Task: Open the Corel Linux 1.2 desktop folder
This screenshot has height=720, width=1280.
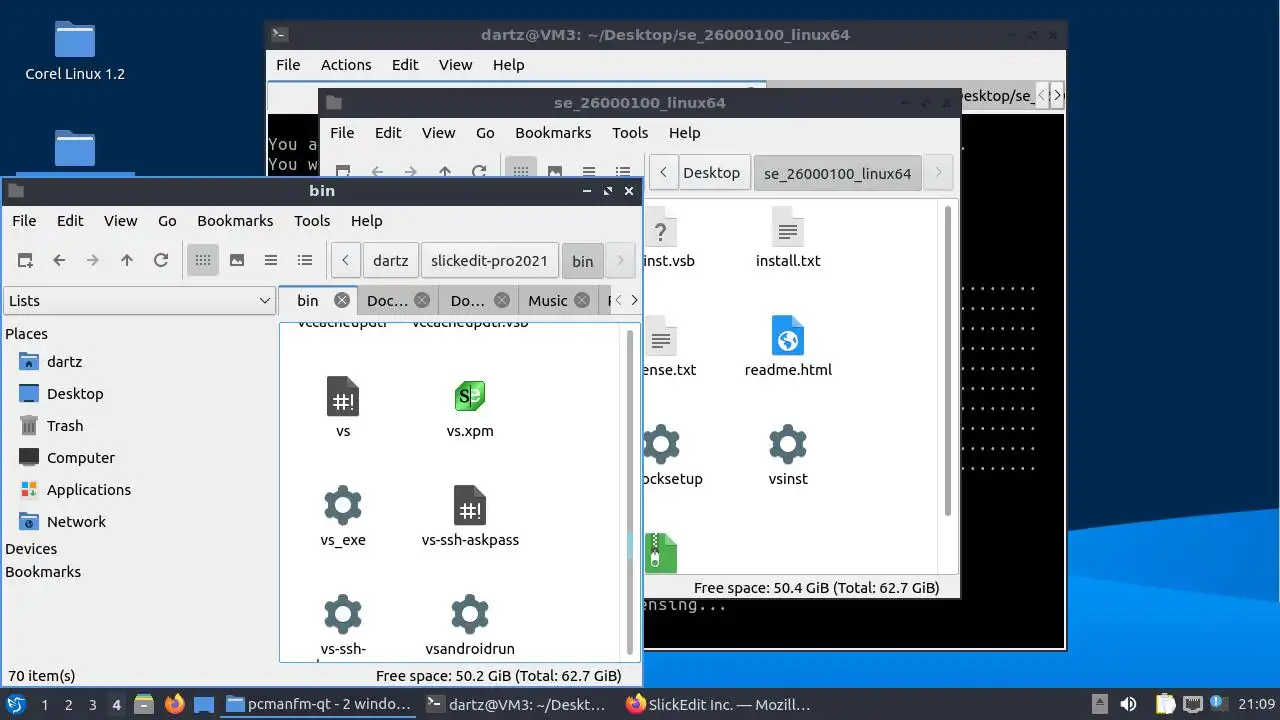Action: (x=75, y=52)
